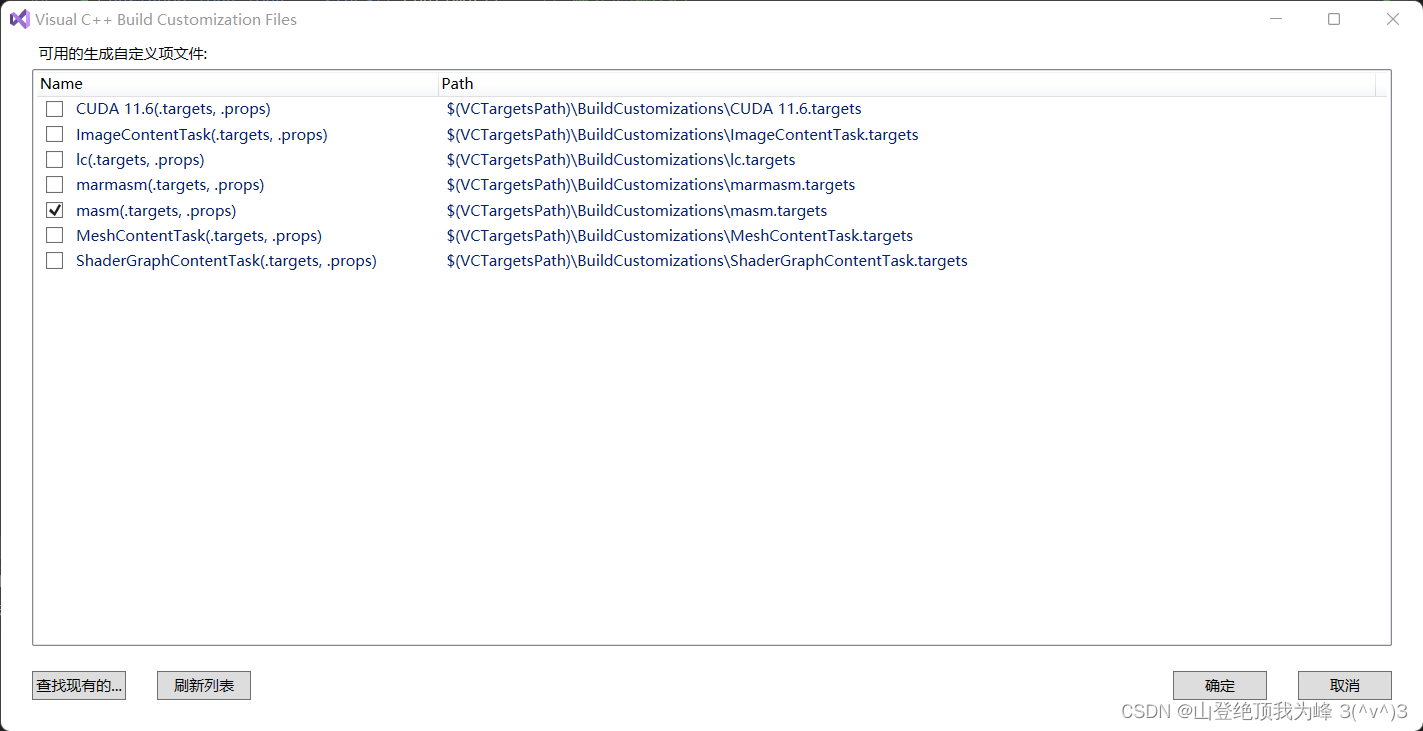Click the lc.targets path
Viewport: 1423px width, 731px height.
coord(621,160)
